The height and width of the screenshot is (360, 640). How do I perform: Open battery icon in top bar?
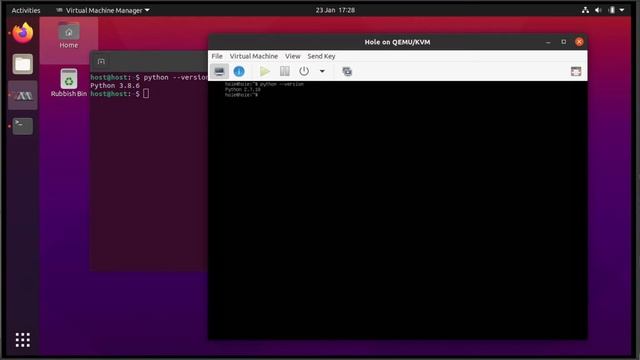[x=611, y=10]
